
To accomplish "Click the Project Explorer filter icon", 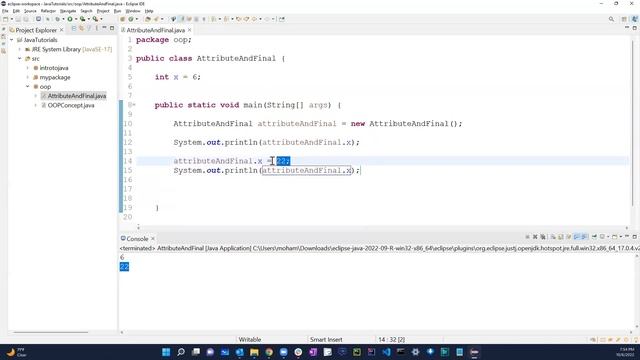I will (89, 28).
